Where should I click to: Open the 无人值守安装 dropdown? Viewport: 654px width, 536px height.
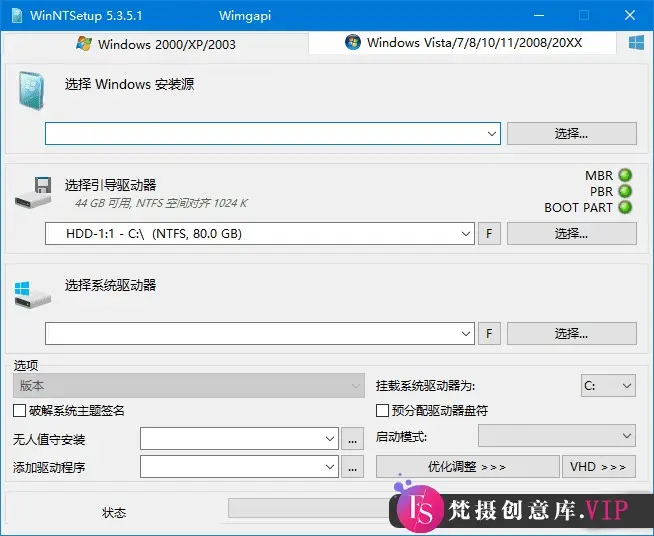(x=239, y=438)
